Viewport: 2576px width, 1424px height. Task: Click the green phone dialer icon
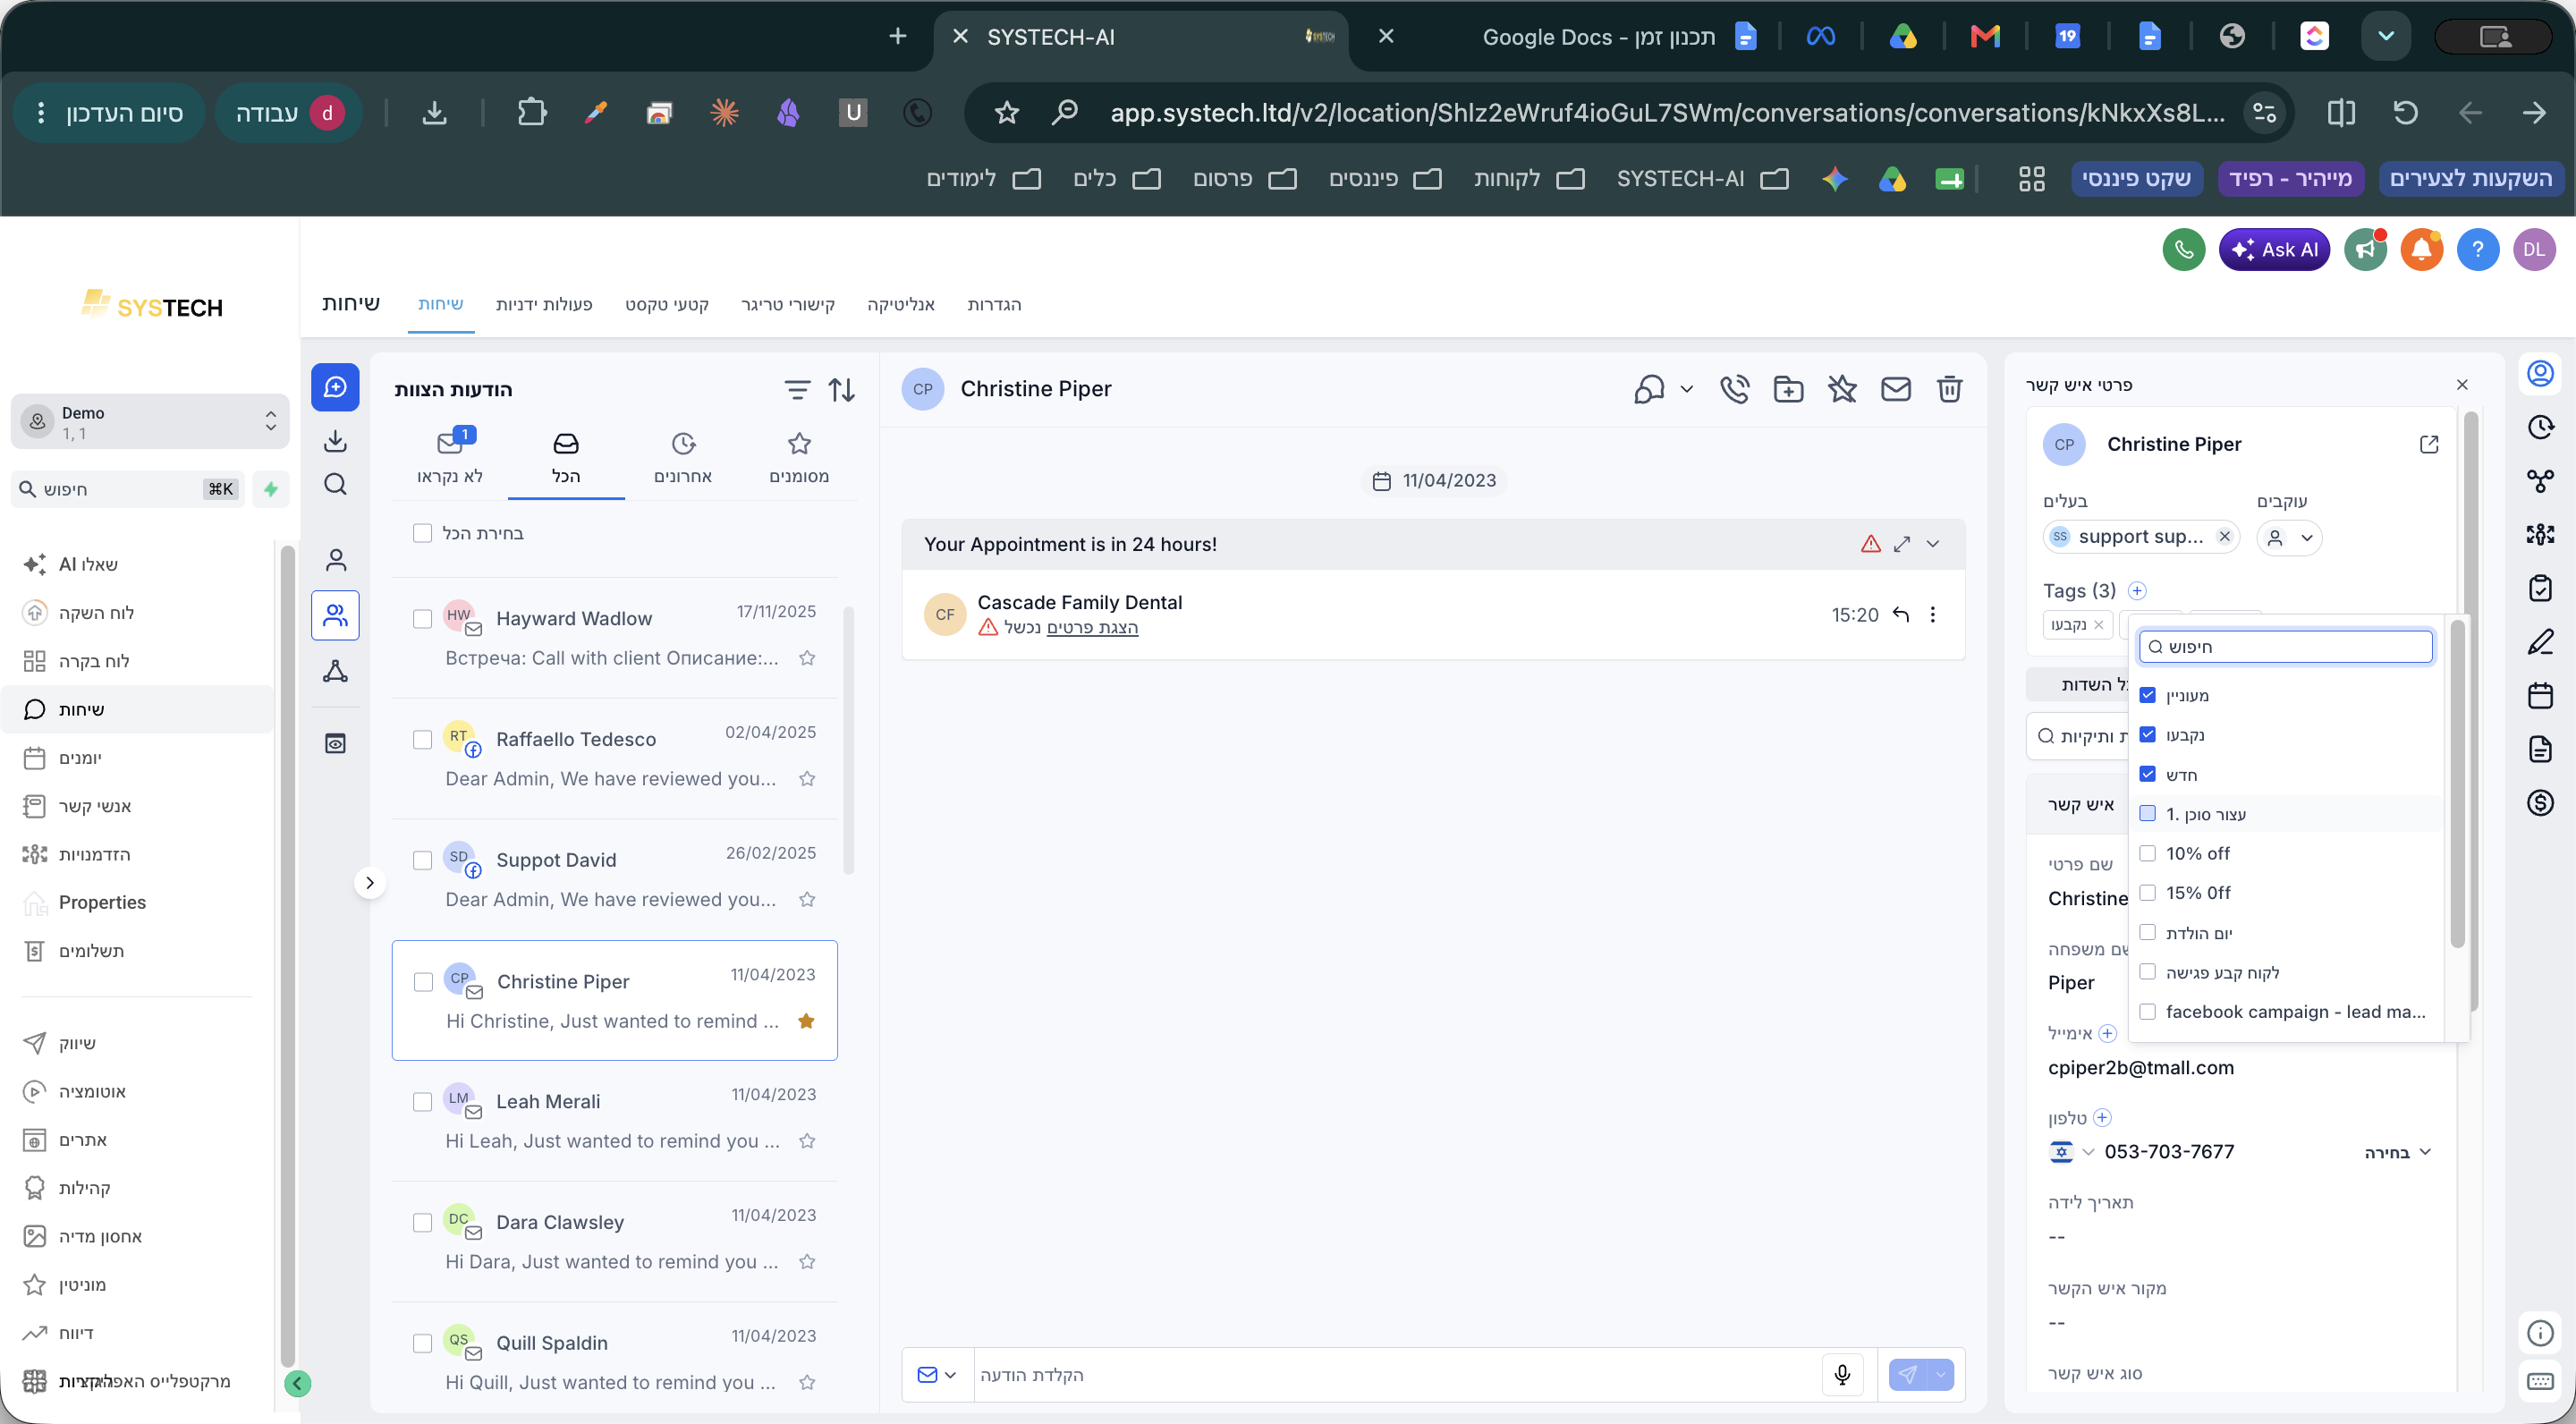[2183, 249]
